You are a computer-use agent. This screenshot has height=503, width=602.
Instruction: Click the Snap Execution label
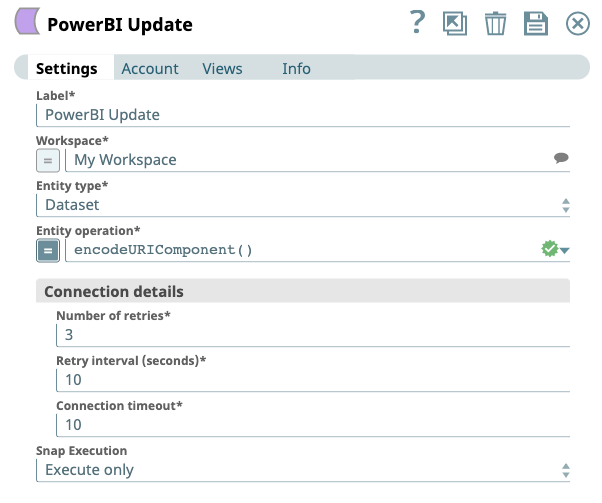(81, 451)
